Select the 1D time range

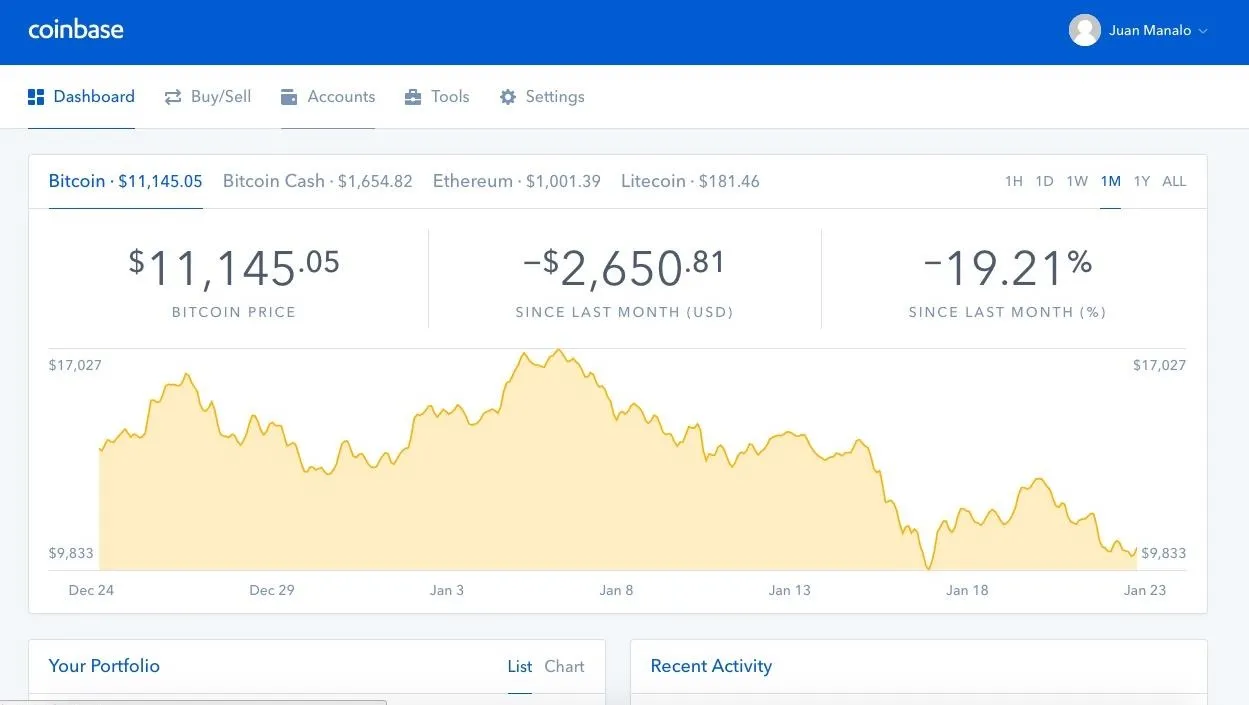1044,181
